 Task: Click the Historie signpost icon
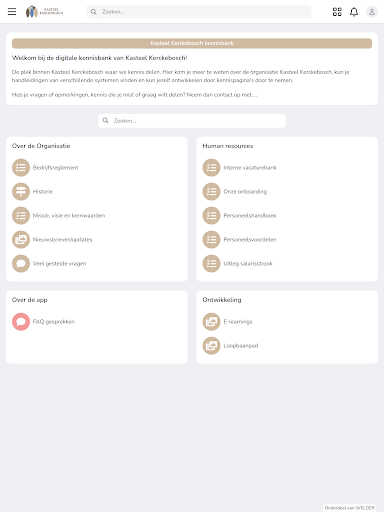point(21,191)
